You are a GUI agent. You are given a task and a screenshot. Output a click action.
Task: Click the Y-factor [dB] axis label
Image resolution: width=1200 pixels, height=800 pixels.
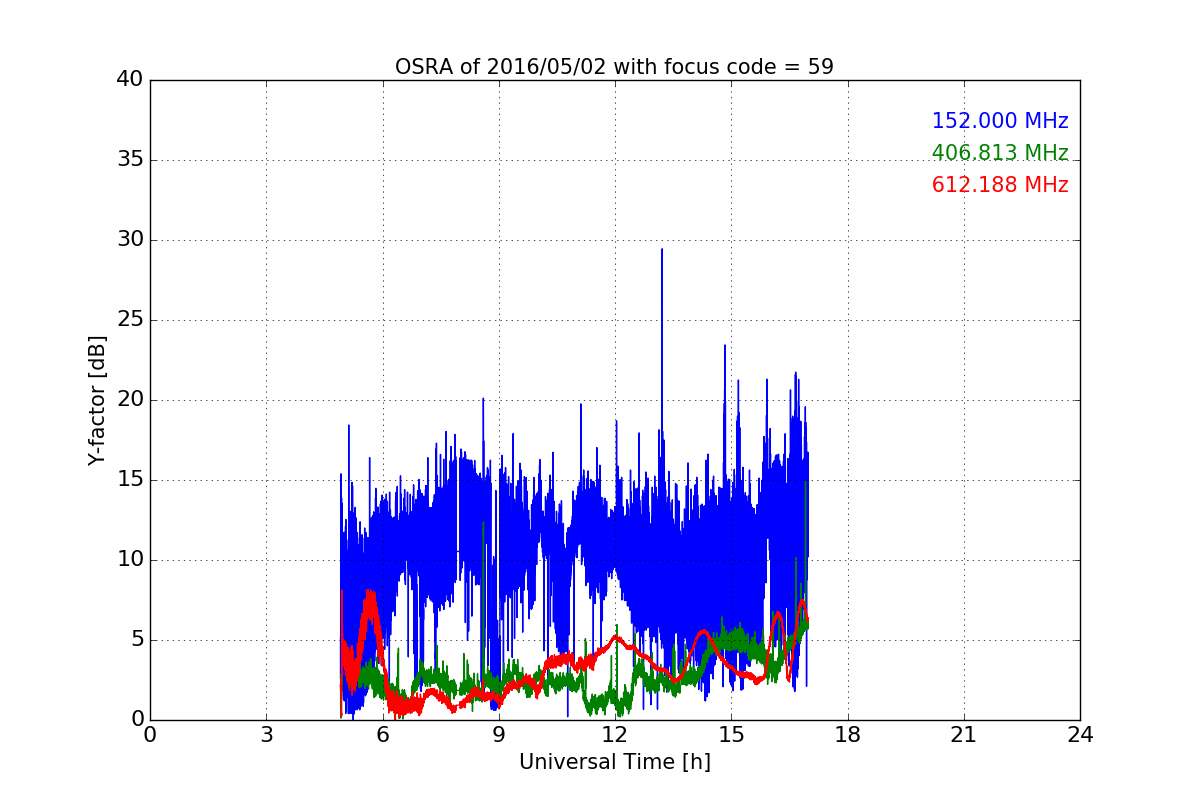tap(96, 400)
